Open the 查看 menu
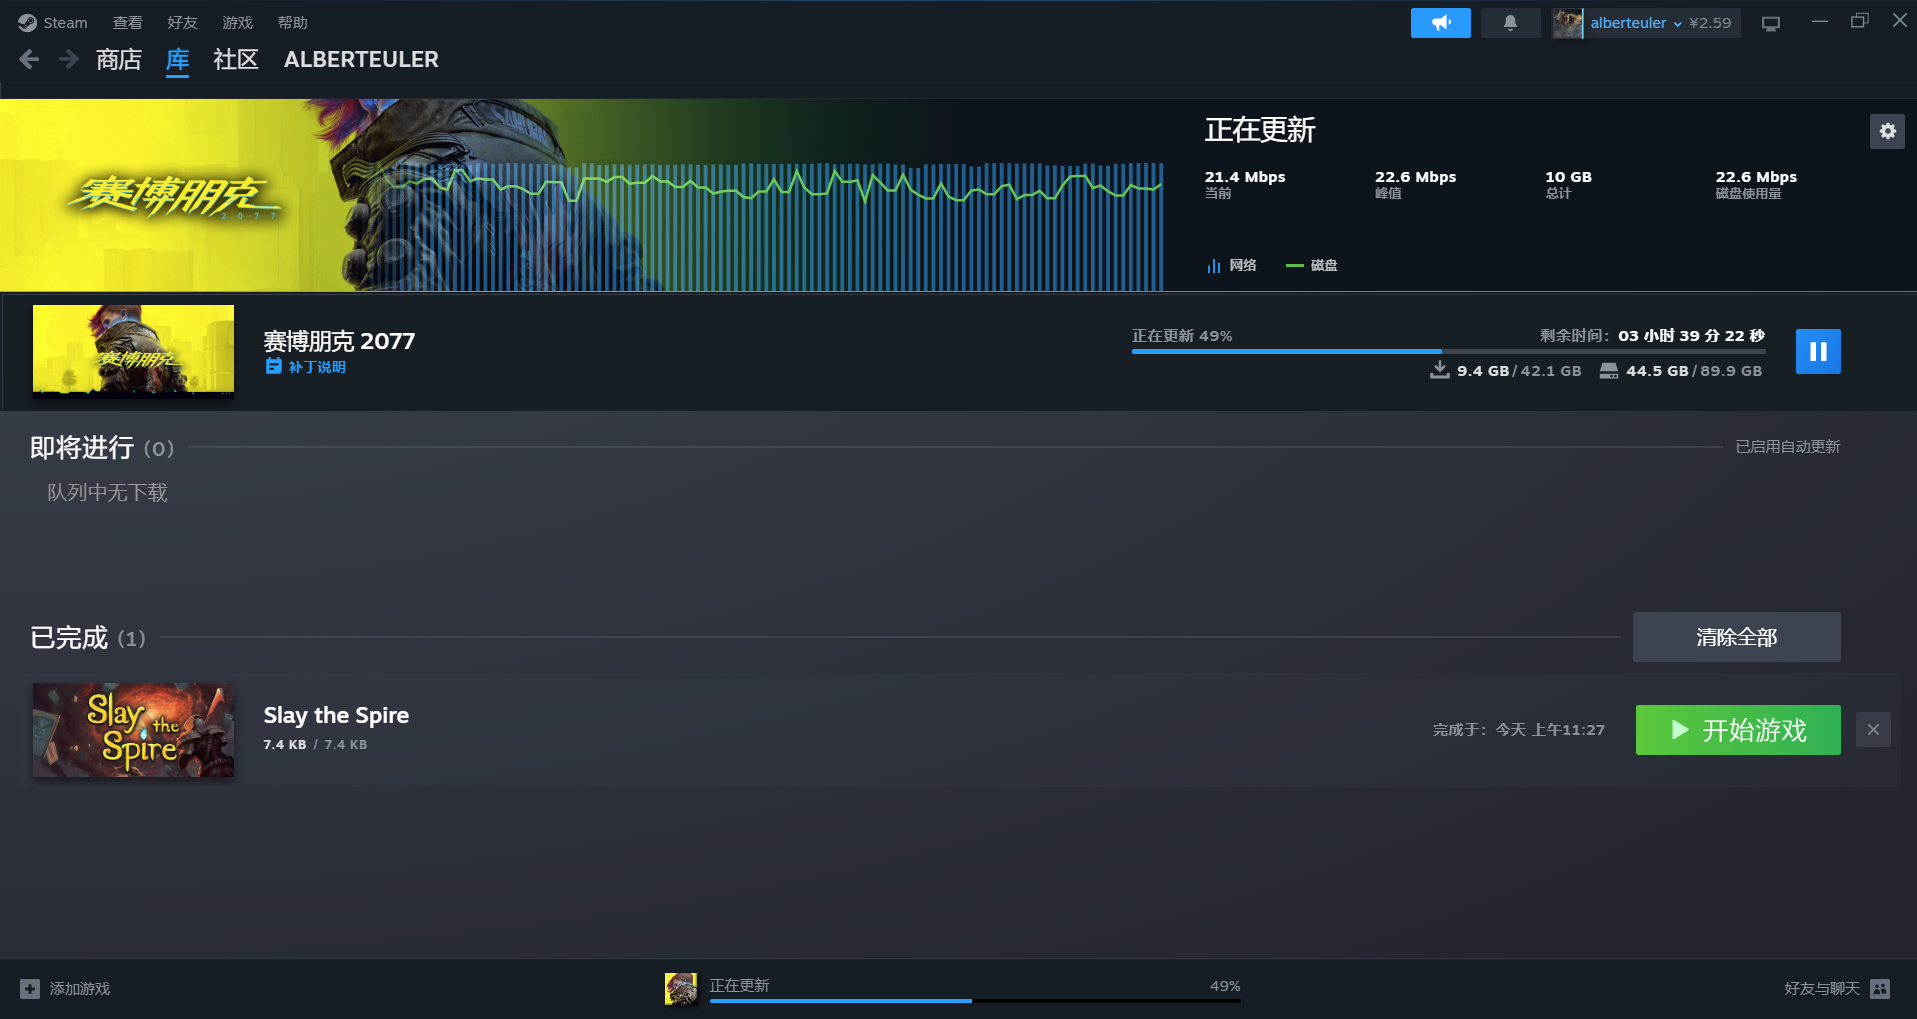This screenshot has width=1917, height=1019. pos(127,22)
